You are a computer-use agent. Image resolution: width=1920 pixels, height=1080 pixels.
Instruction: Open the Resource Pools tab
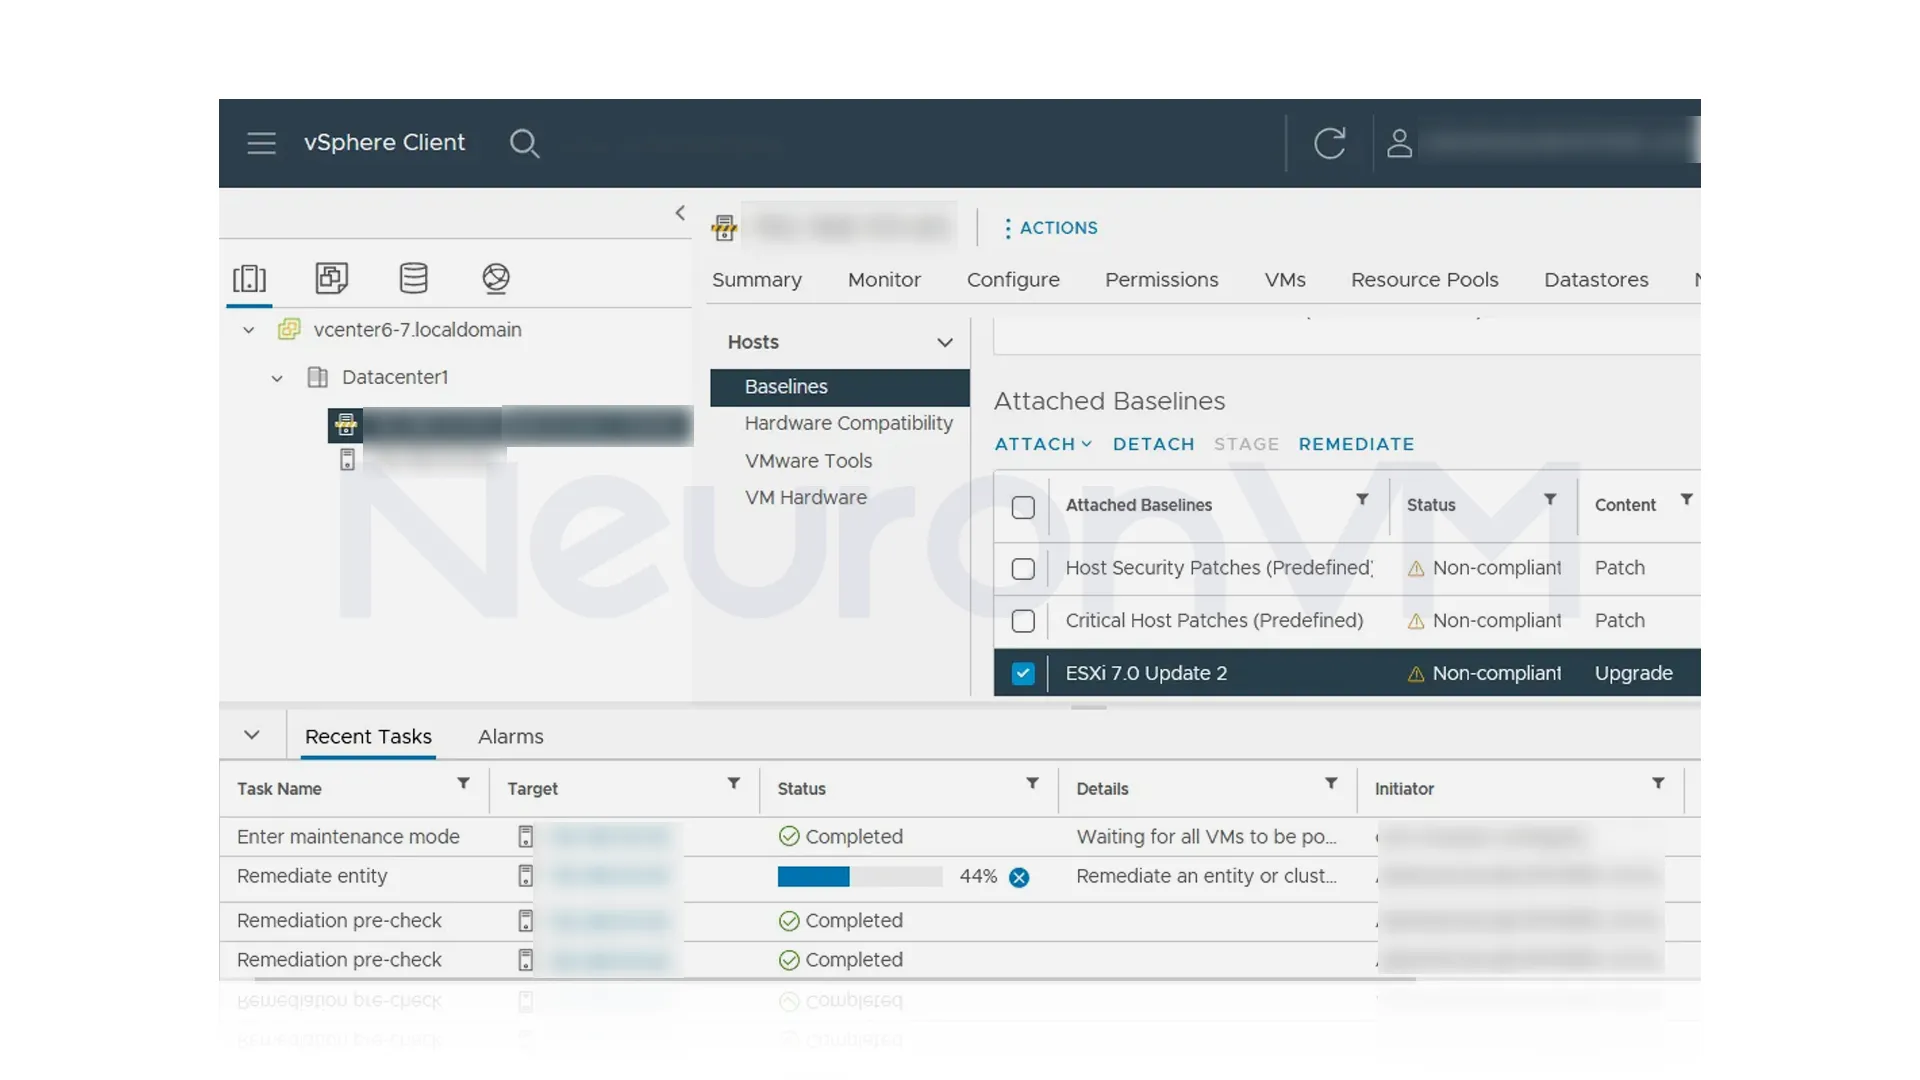tap(1424, 280)
